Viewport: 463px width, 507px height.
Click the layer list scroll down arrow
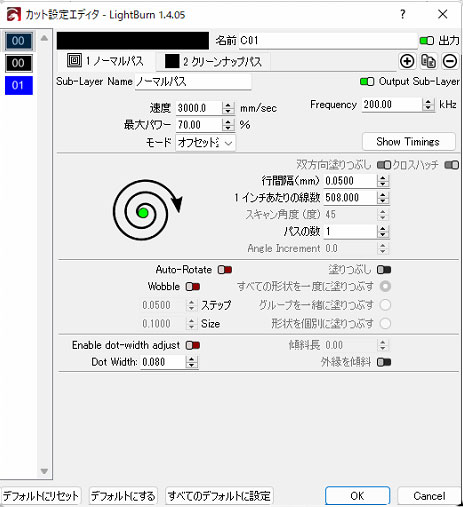44,471
